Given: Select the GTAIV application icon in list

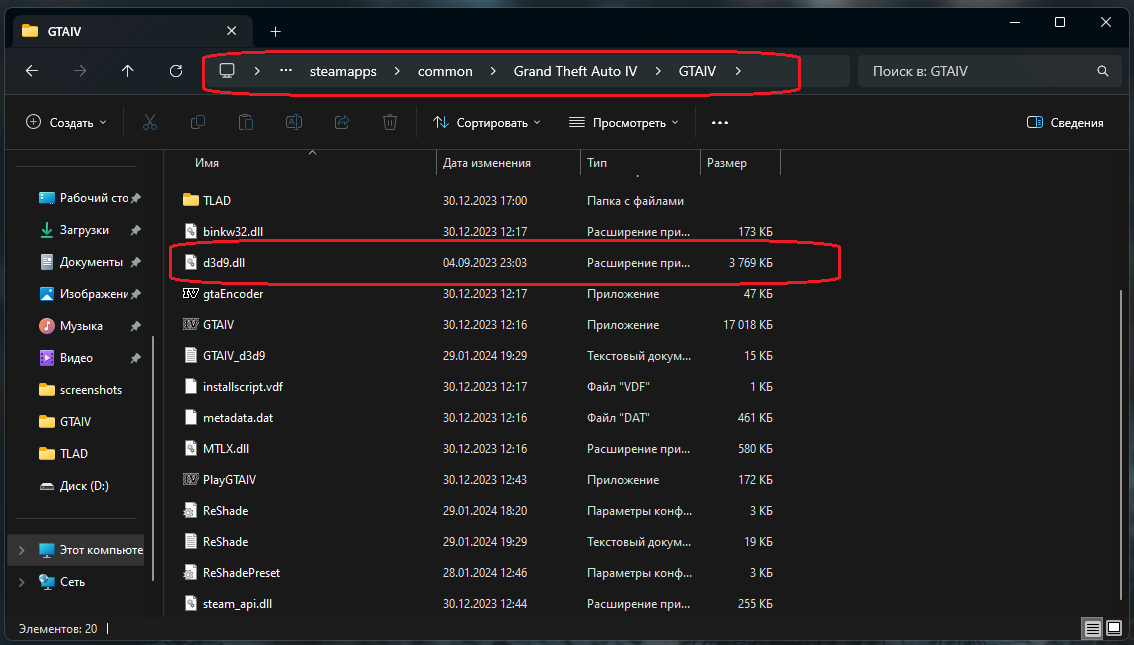Looking at the screenshot, I should pyautogui.click(x=191, y=325).
